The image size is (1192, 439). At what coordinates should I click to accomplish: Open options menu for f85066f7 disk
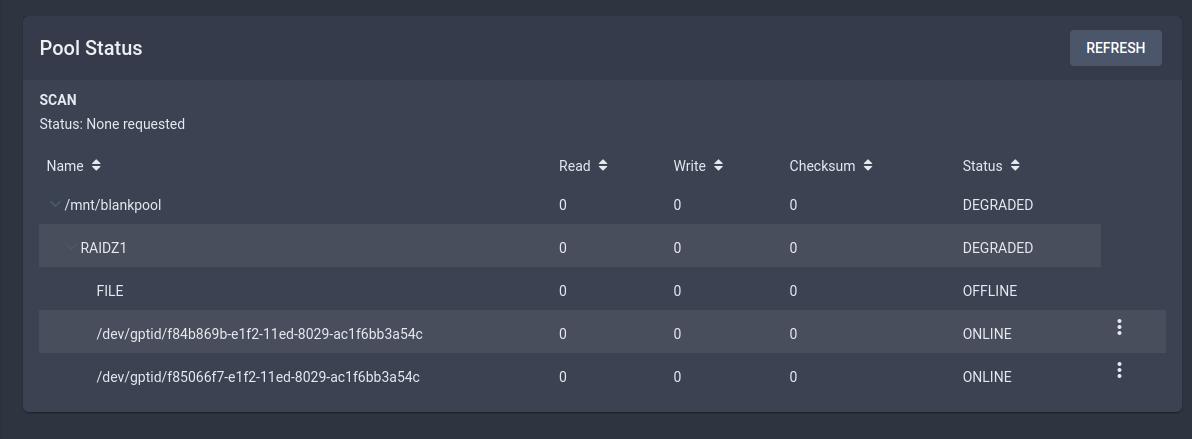click(1119, 371)
